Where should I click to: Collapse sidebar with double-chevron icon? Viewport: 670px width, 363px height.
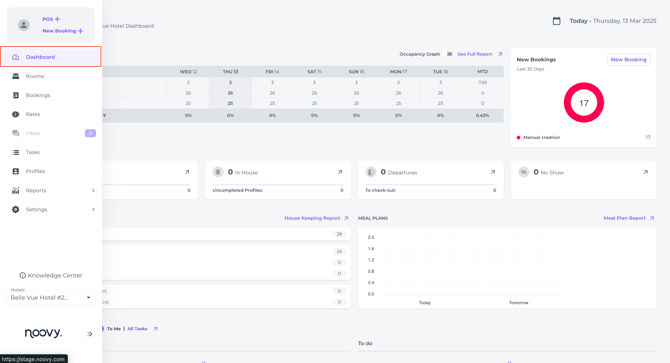[x=89, y=334]
